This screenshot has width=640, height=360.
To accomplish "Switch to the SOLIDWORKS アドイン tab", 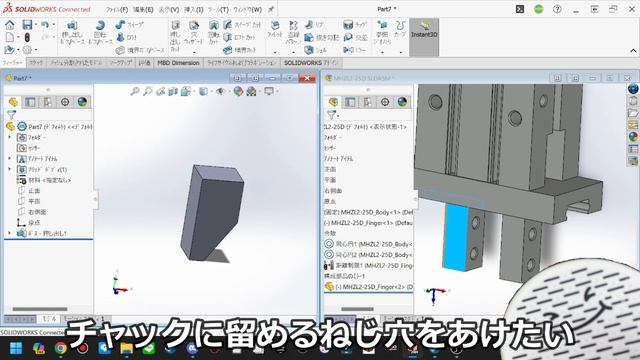I will (311, 63).
